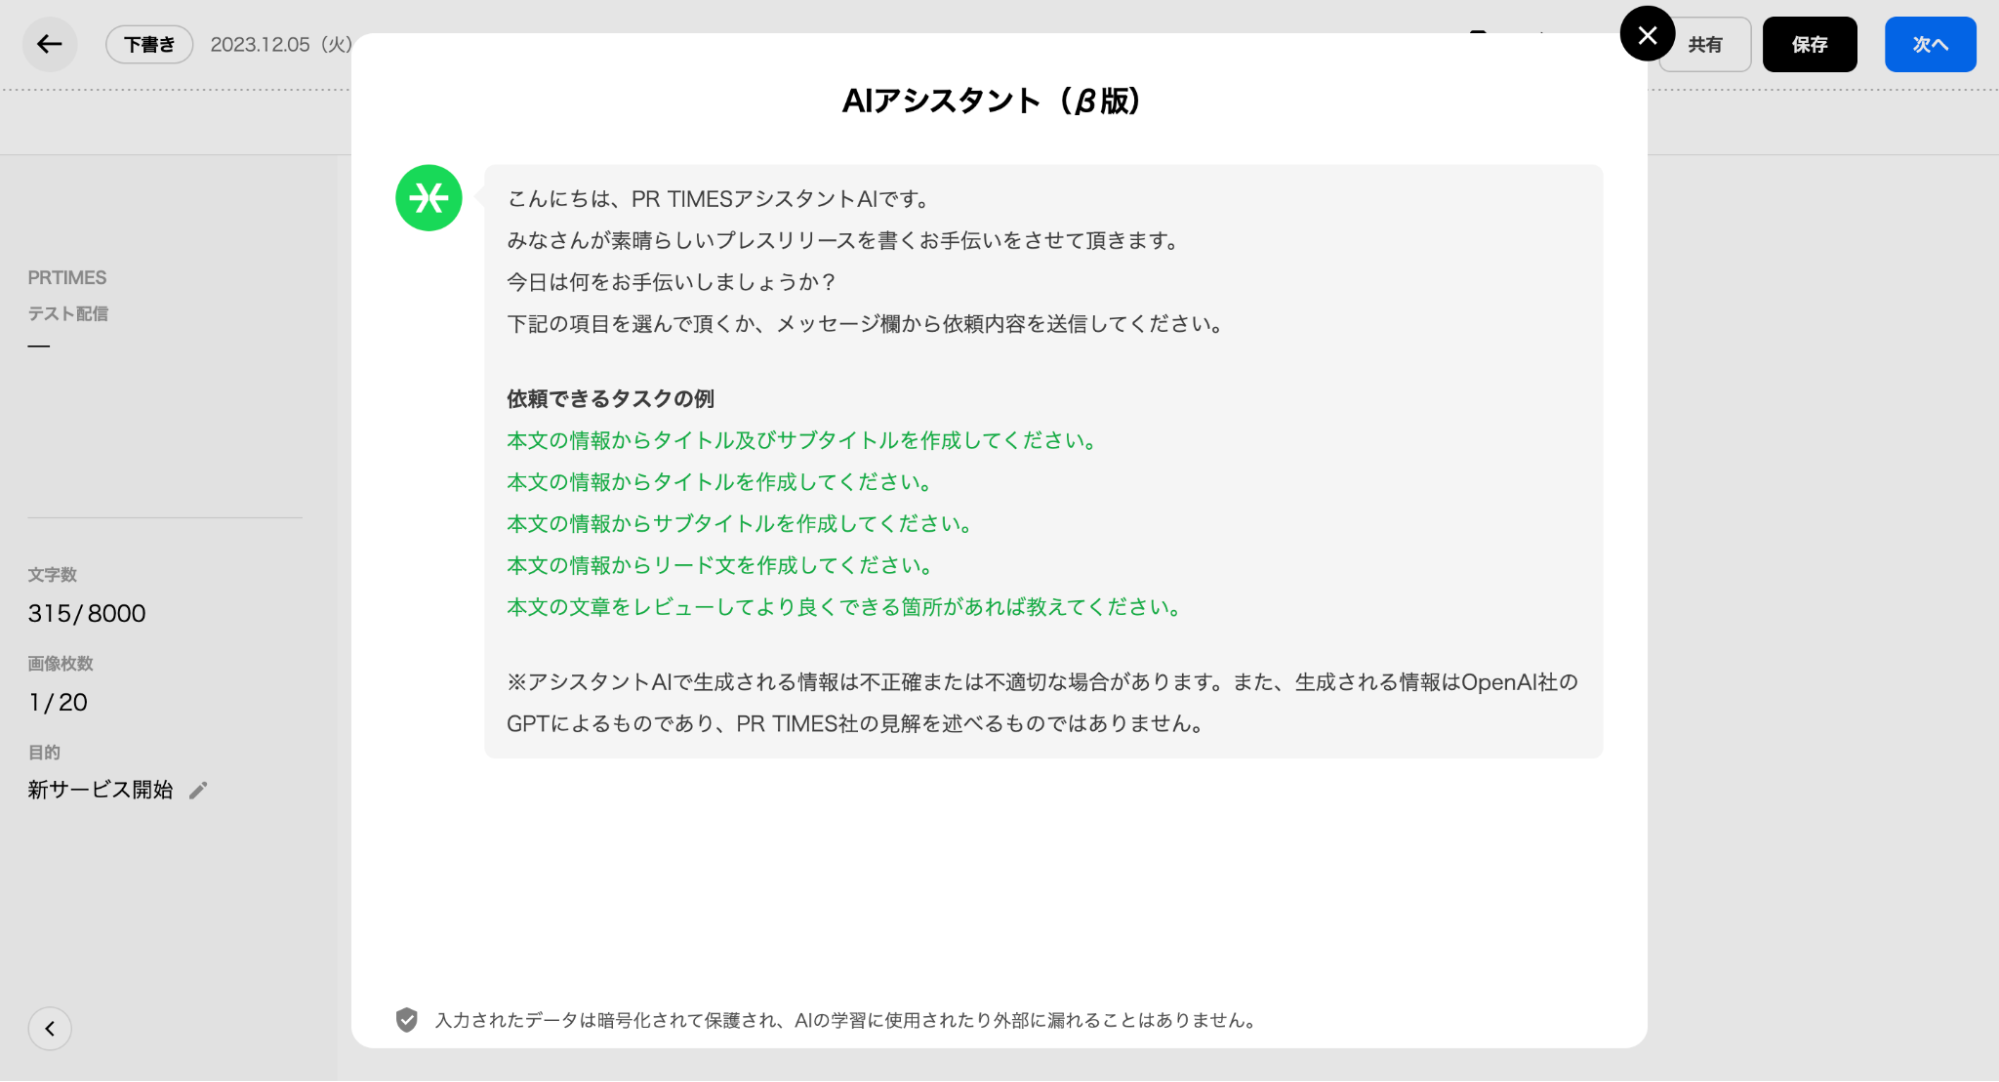
Task: Close the AI assistant dialog
Action: 1647,35
